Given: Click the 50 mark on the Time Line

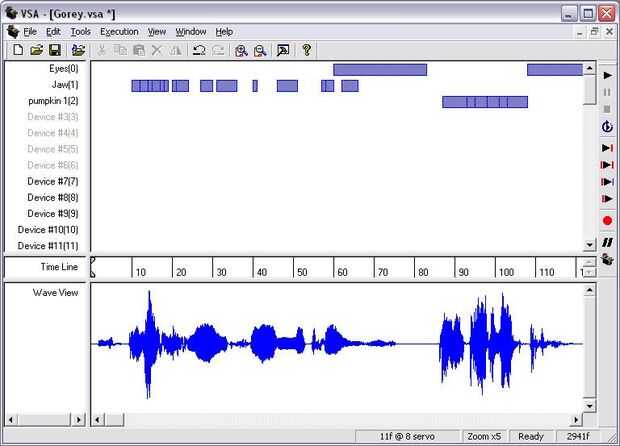Looking at the screenshot, I should (x=302, y=272).
